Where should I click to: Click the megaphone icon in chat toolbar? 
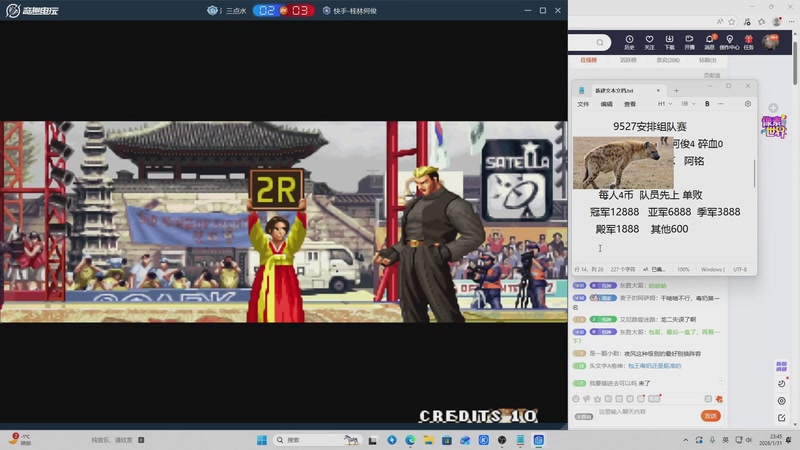click(x=587, y=399)
